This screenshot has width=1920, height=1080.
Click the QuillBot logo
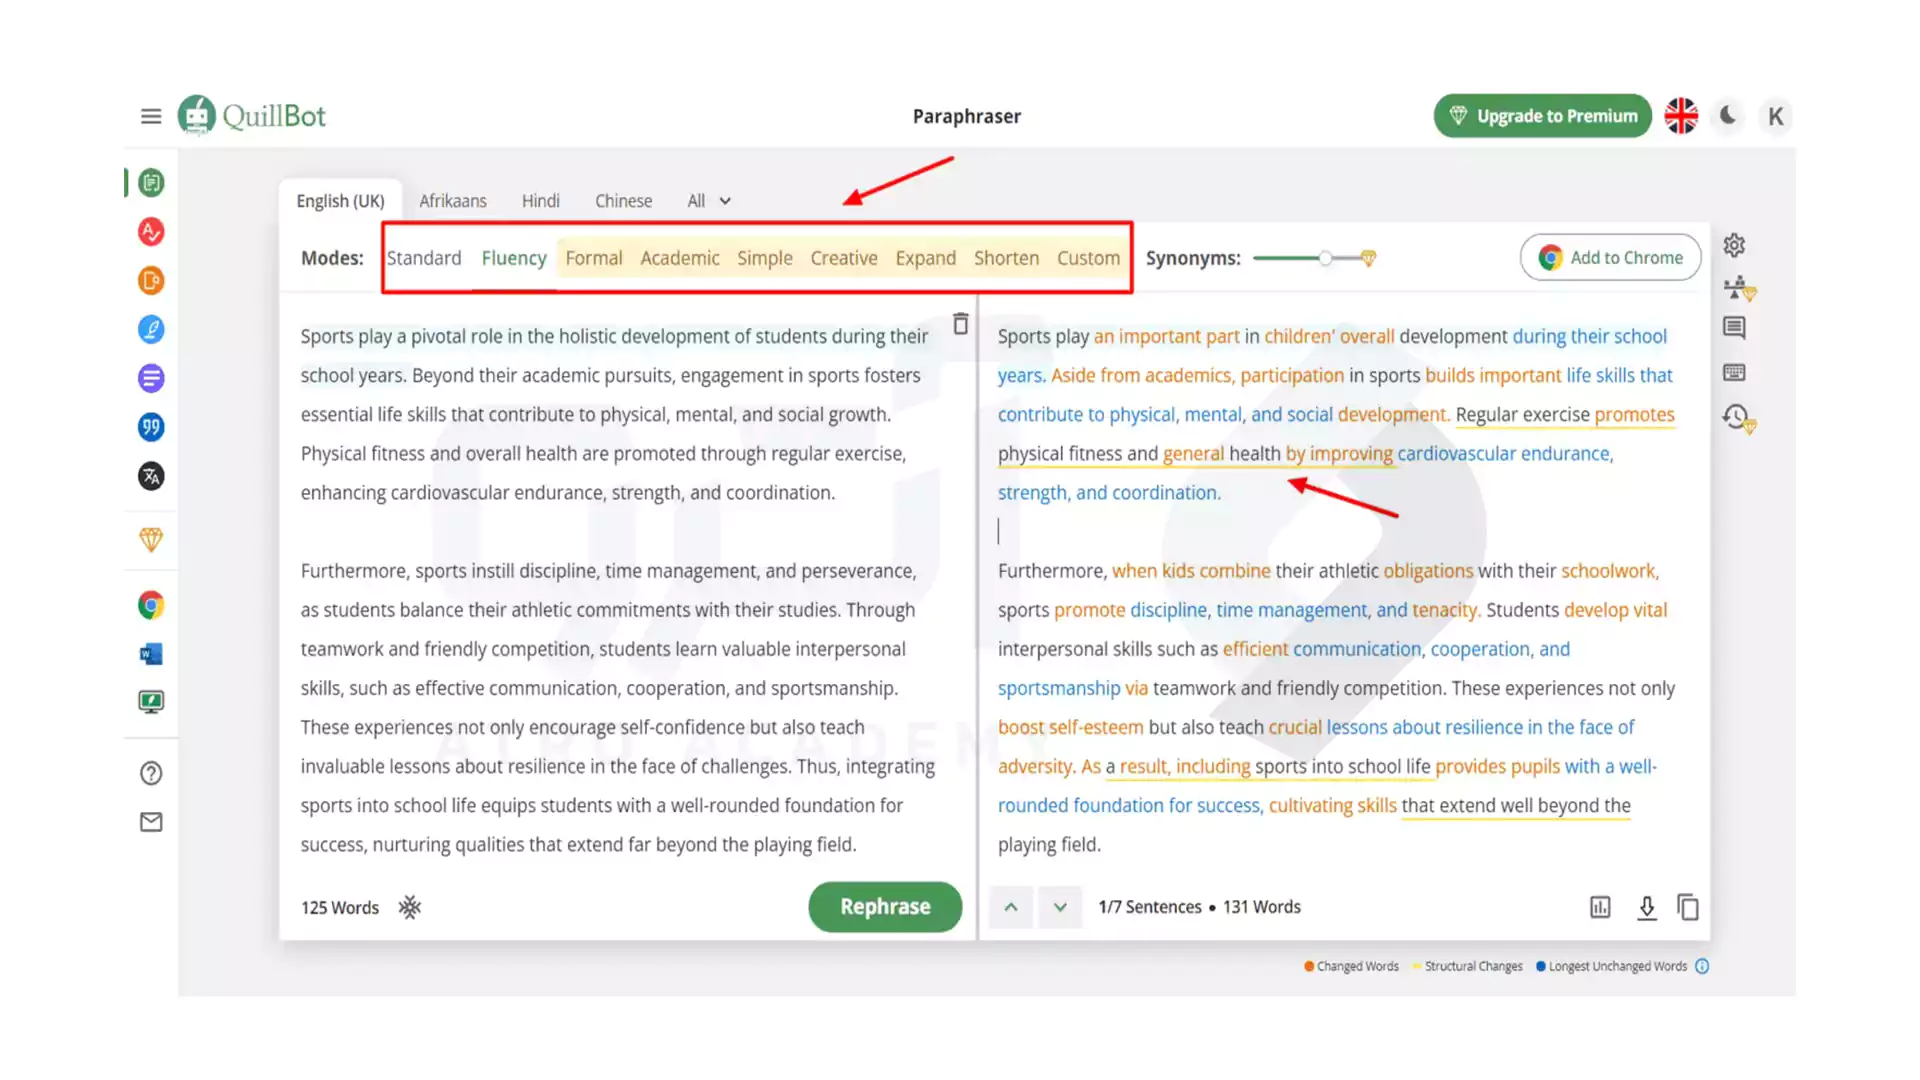coord(252,116)
